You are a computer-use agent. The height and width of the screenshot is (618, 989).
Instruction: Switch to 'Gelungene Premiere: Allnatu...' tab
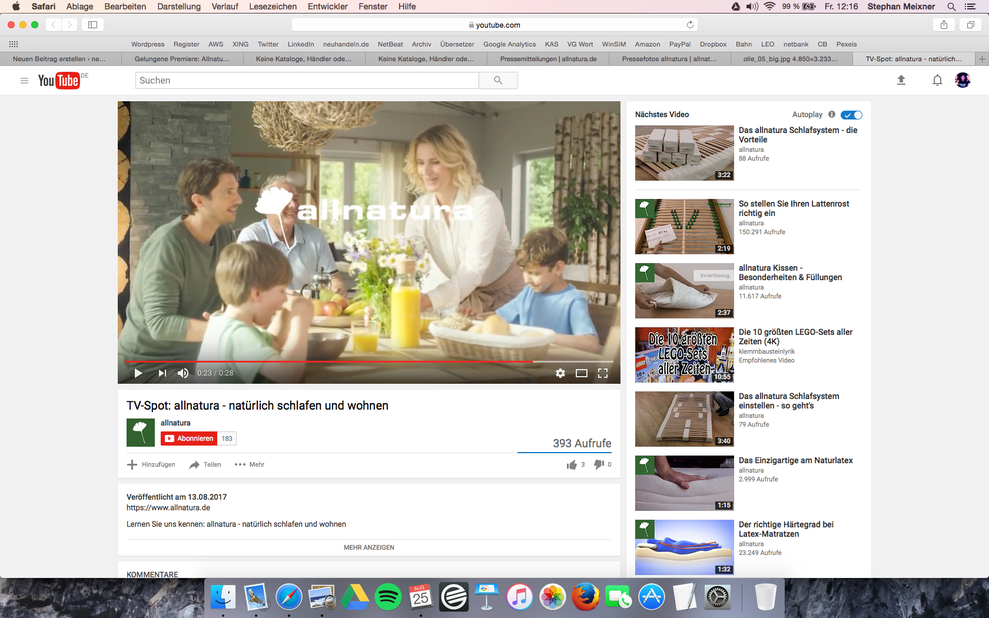[182, 59]
